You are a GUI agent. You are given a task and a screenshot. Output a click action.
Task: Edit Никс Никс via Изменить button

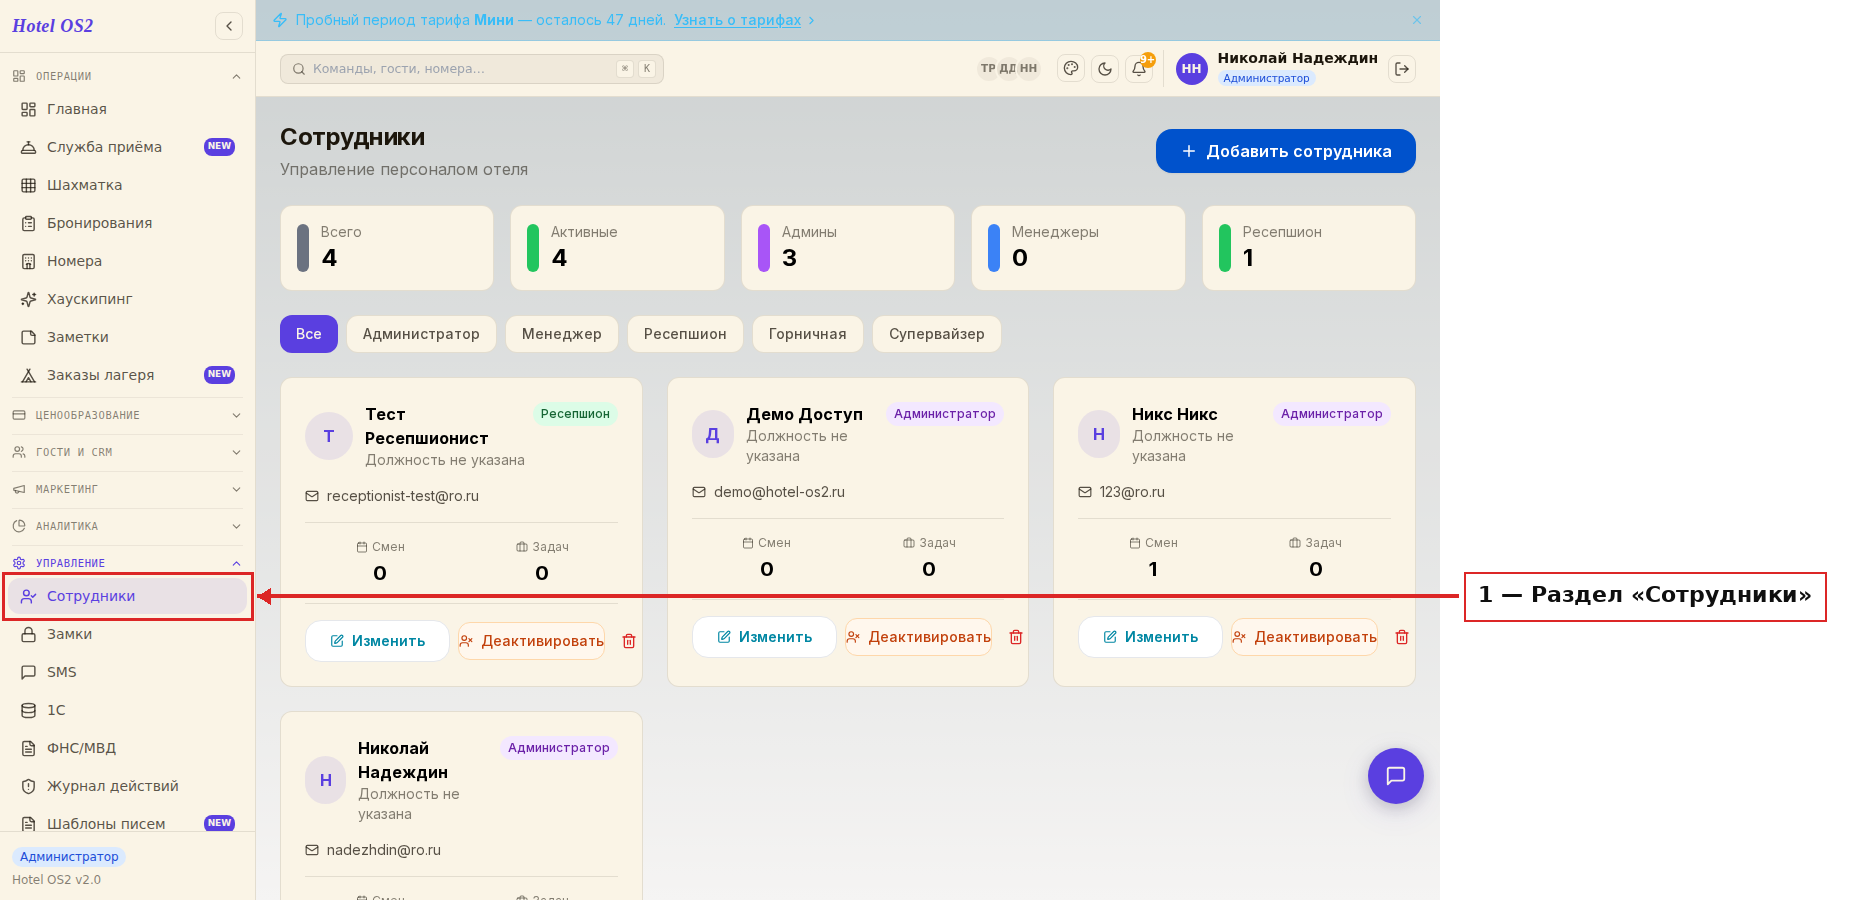(1150, 637)
